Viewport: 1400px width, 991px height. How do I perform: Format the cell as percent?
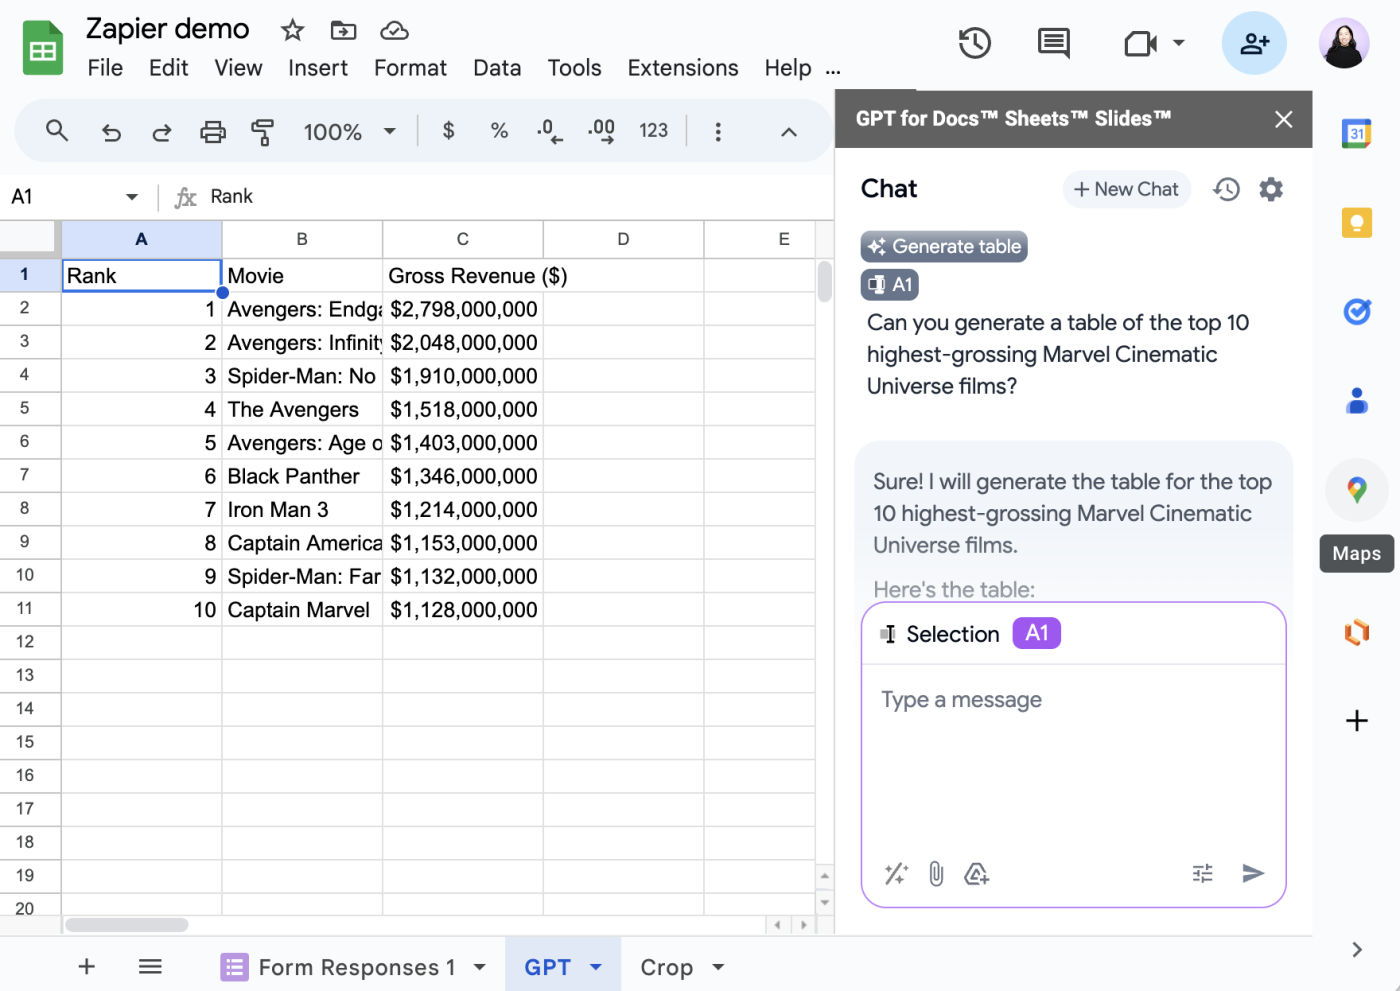click(499, 131)
